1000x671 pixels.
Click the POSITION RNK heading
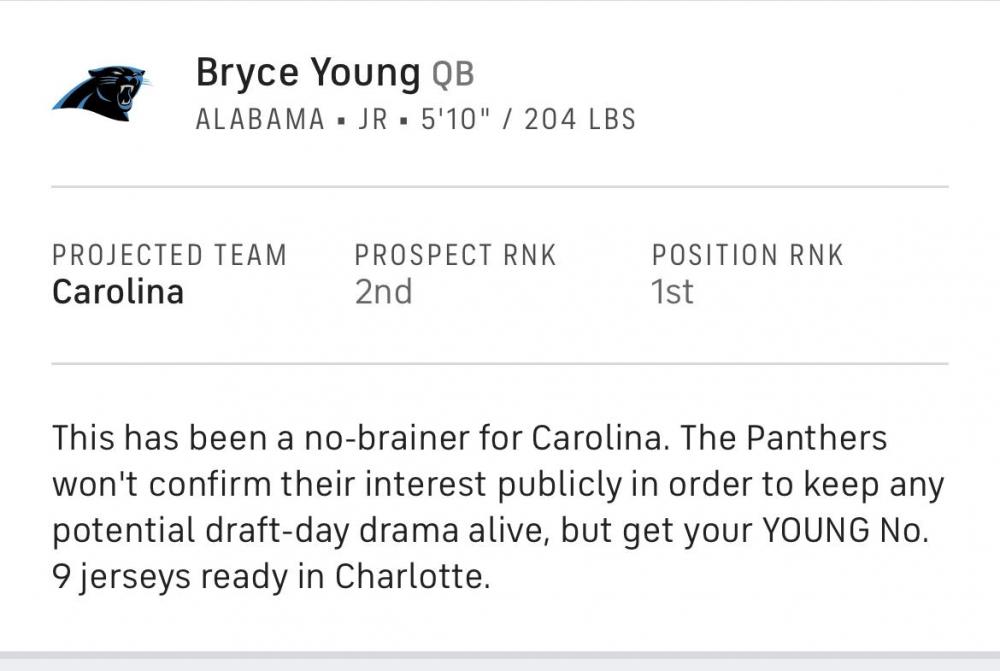(747, 256)
